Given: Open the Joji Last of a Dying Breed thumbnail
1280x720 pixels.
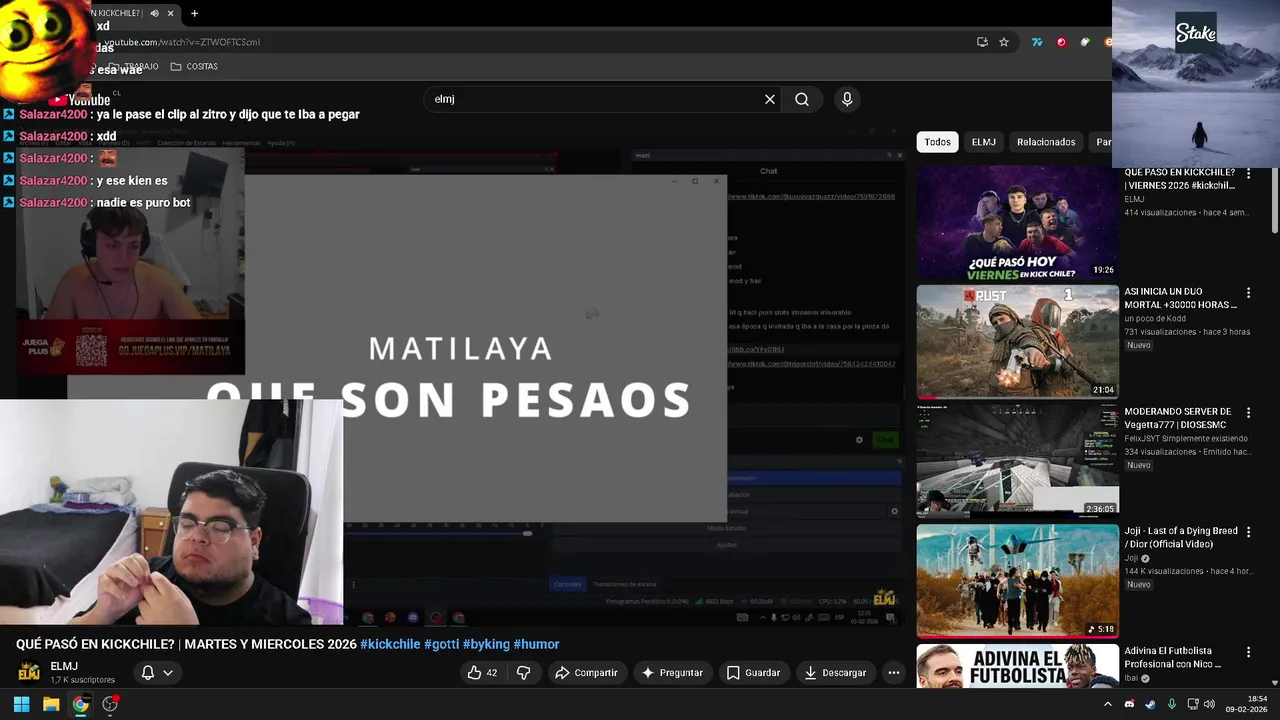Looking at the screenshot, I should point(1017,581).
